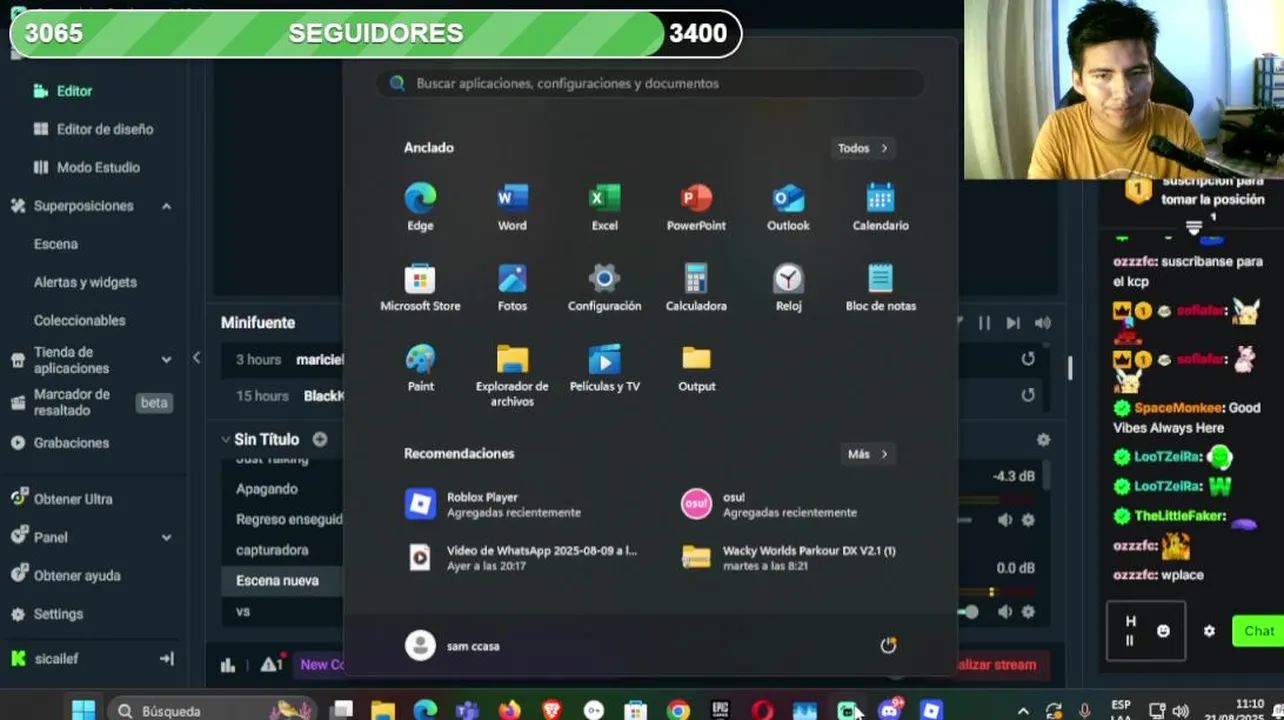Screen dimensions: 1284x720
Task: Open sam ccasa user account menu
Action: pyautogui.click(x=453, y=646)
